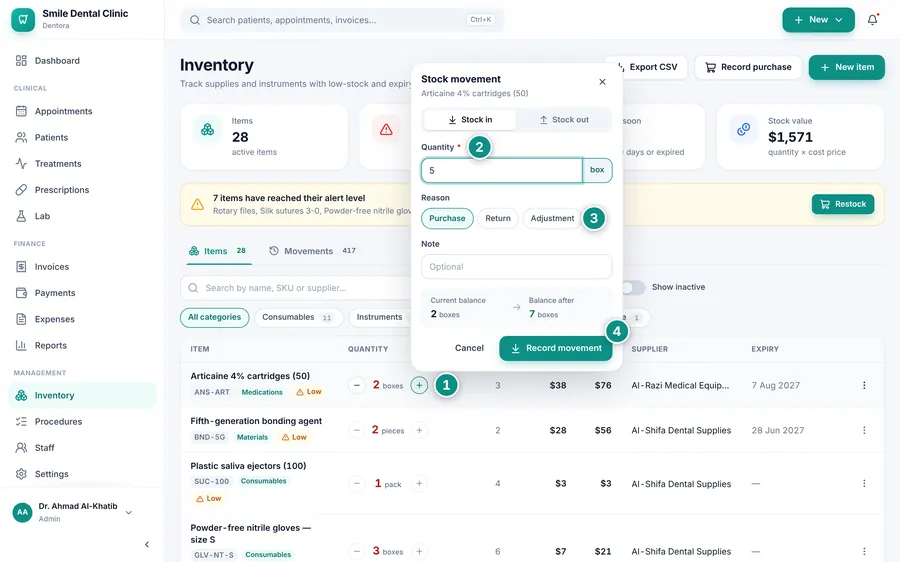Increase Powder-free nitrile gloves quantity

[420, 552]
